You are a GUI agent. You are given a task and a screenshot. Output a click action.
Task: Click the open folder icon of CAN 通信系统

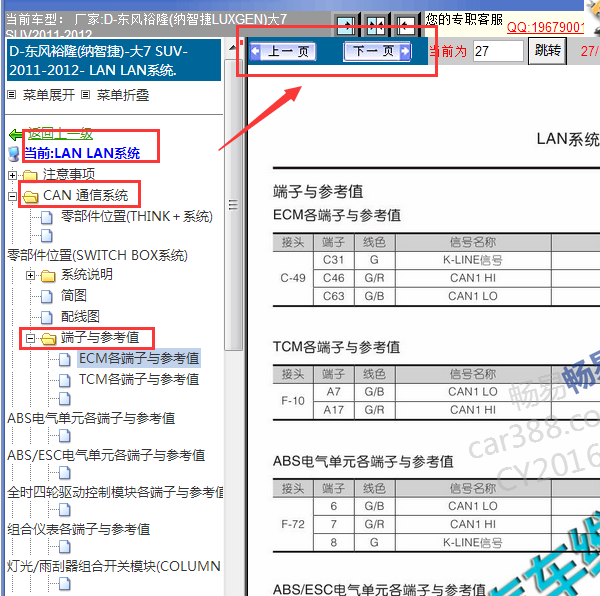(x=30, y=197)
